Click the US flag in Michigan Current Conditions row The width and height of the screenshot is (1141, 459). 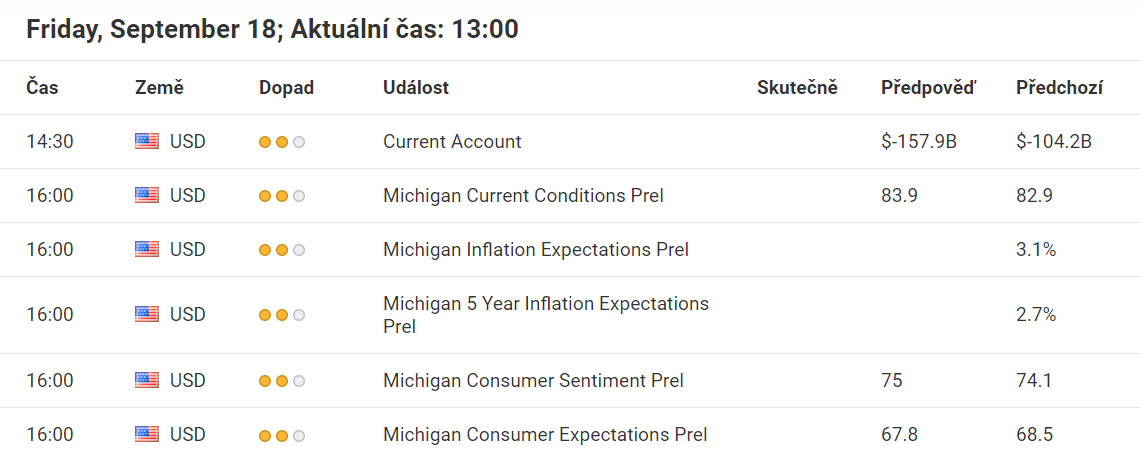pyautogui.click(x=147, y=196)
